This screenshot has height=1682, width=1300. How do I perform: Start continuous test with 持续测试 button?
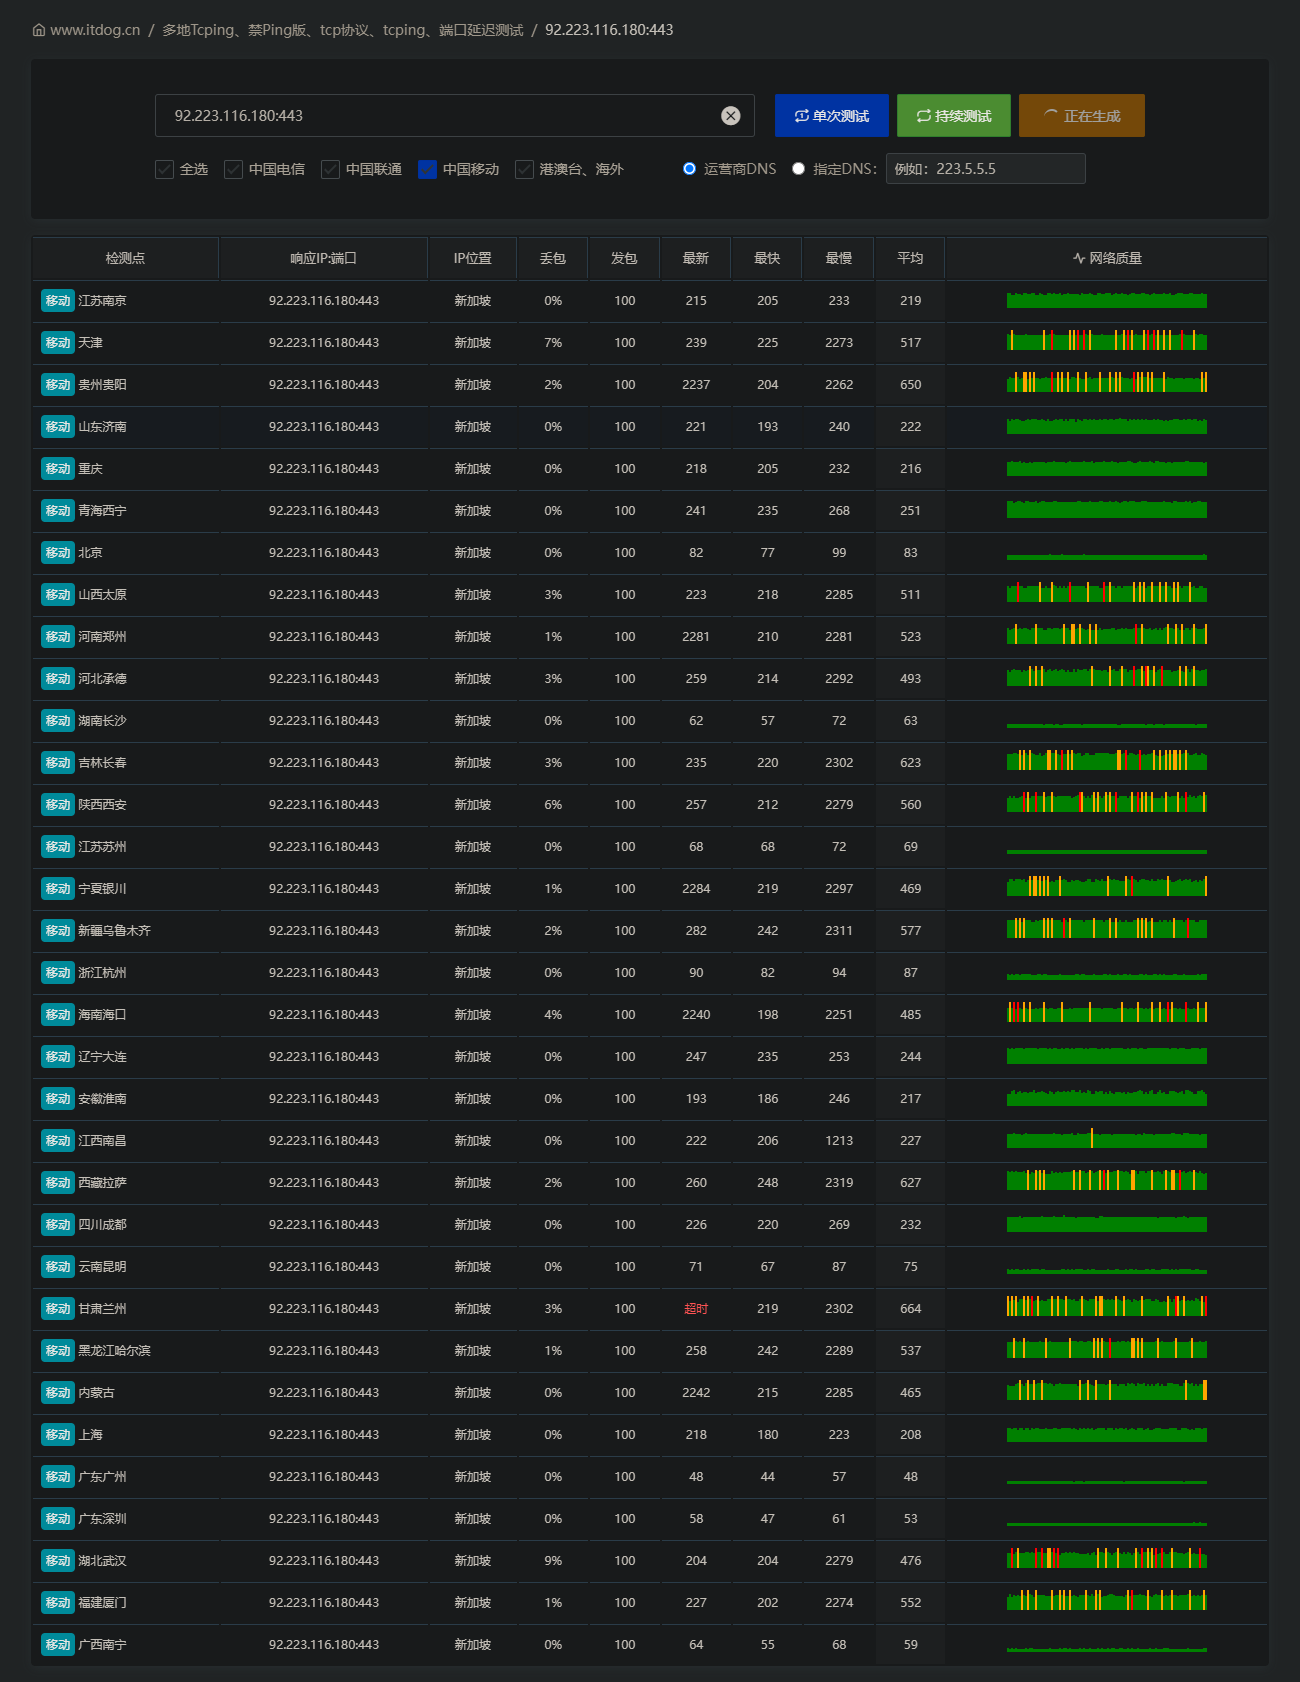pyautogui.click(x=954, y=116)
